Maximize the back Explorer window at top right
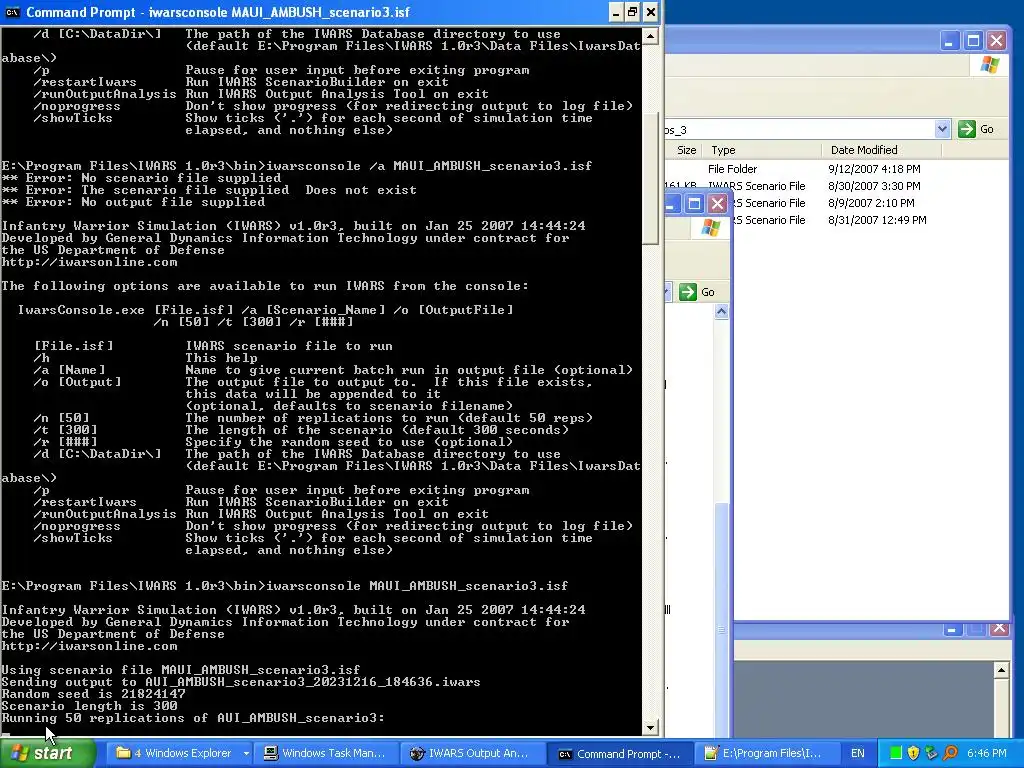This screenshot has height=768, width=1024. [x=973, y=40]
